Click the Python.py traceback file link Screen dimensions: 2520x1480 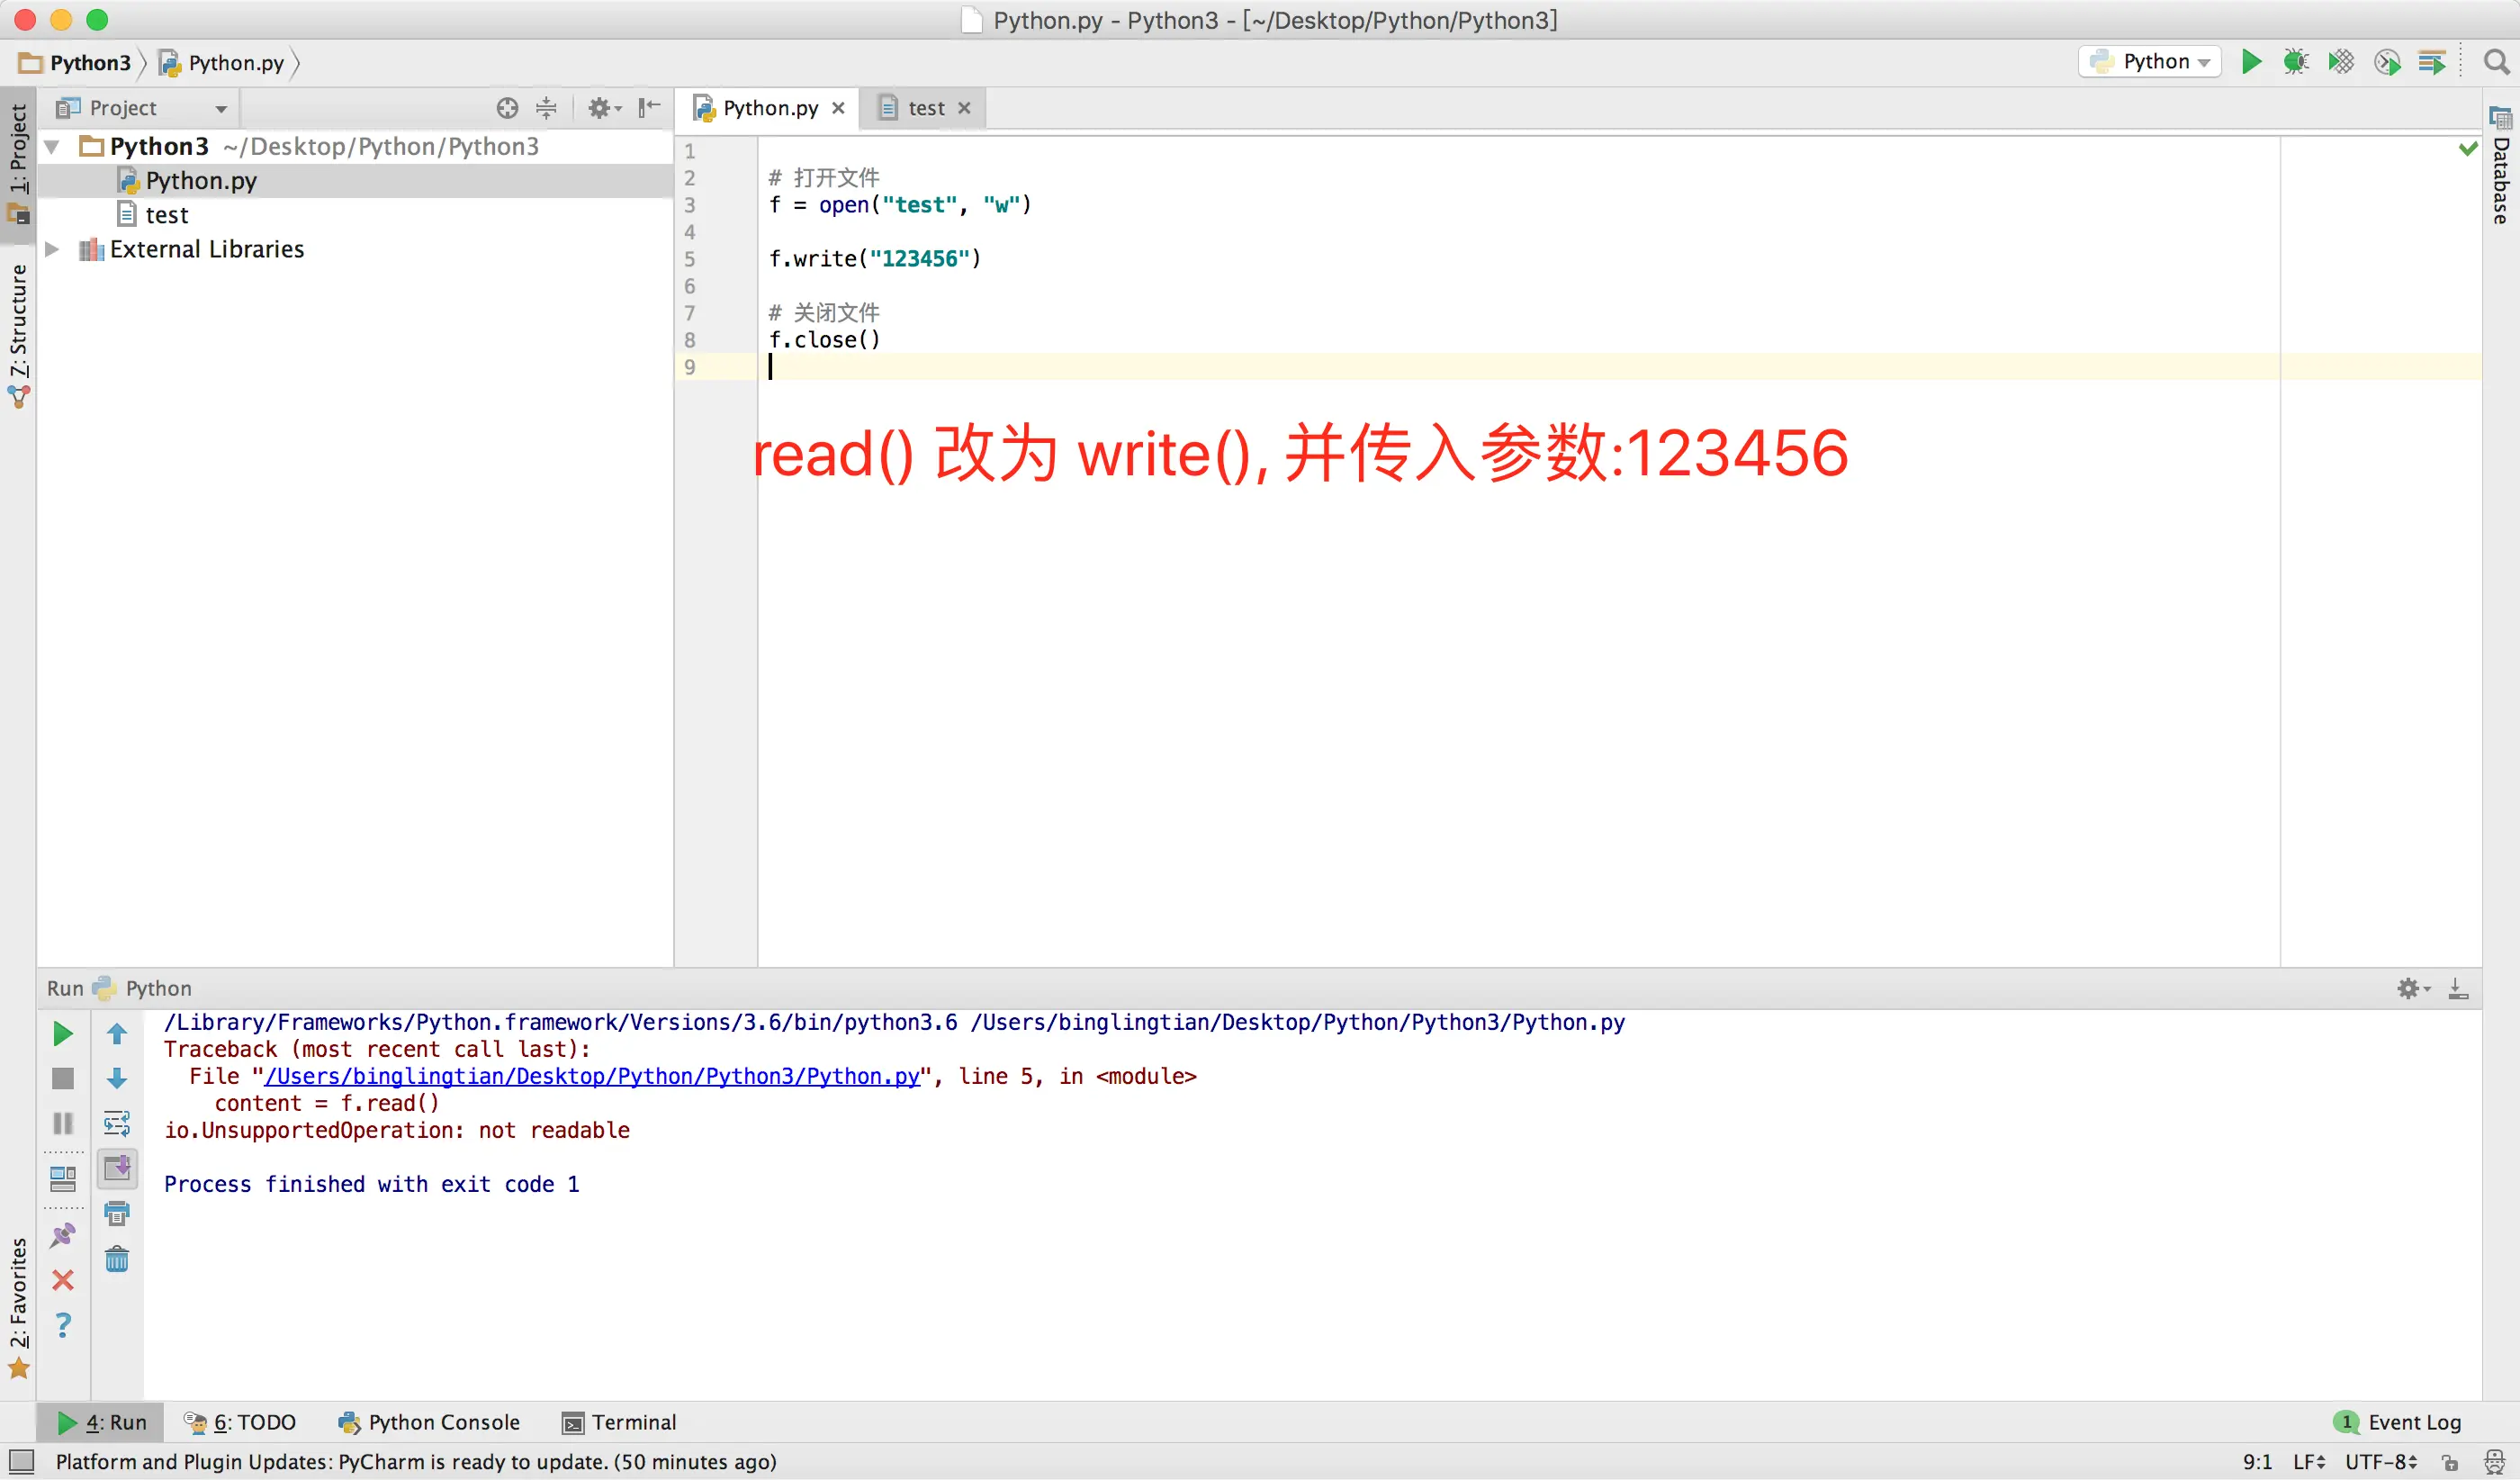coord(591,1076)
